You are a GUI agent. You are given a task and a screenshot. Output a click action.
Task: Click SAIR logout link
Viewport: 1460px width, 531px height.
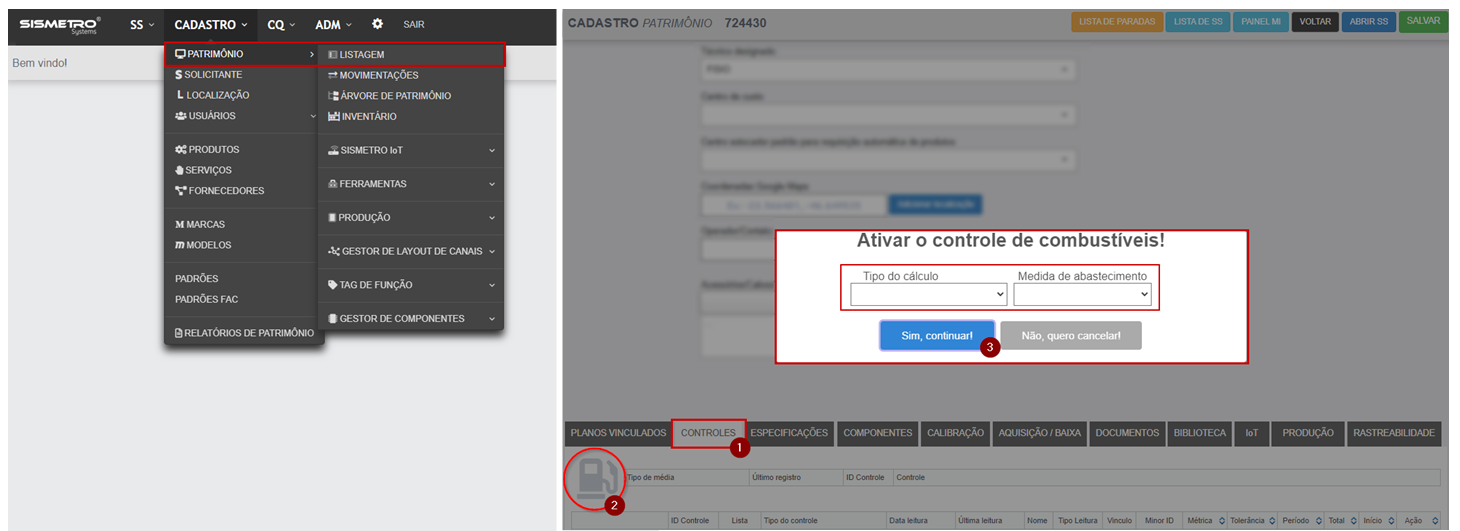click(x=414, y=24)
